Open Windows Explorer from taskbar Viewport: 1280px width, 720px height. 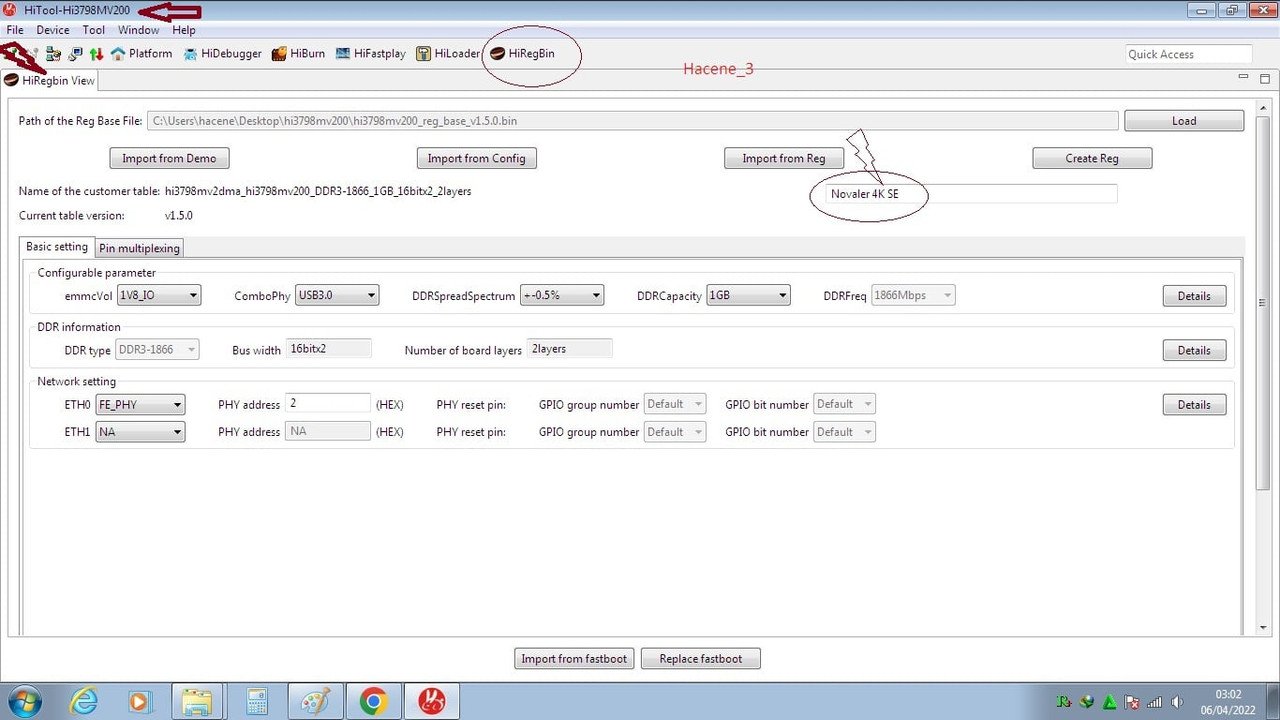(x=198, y=701)
